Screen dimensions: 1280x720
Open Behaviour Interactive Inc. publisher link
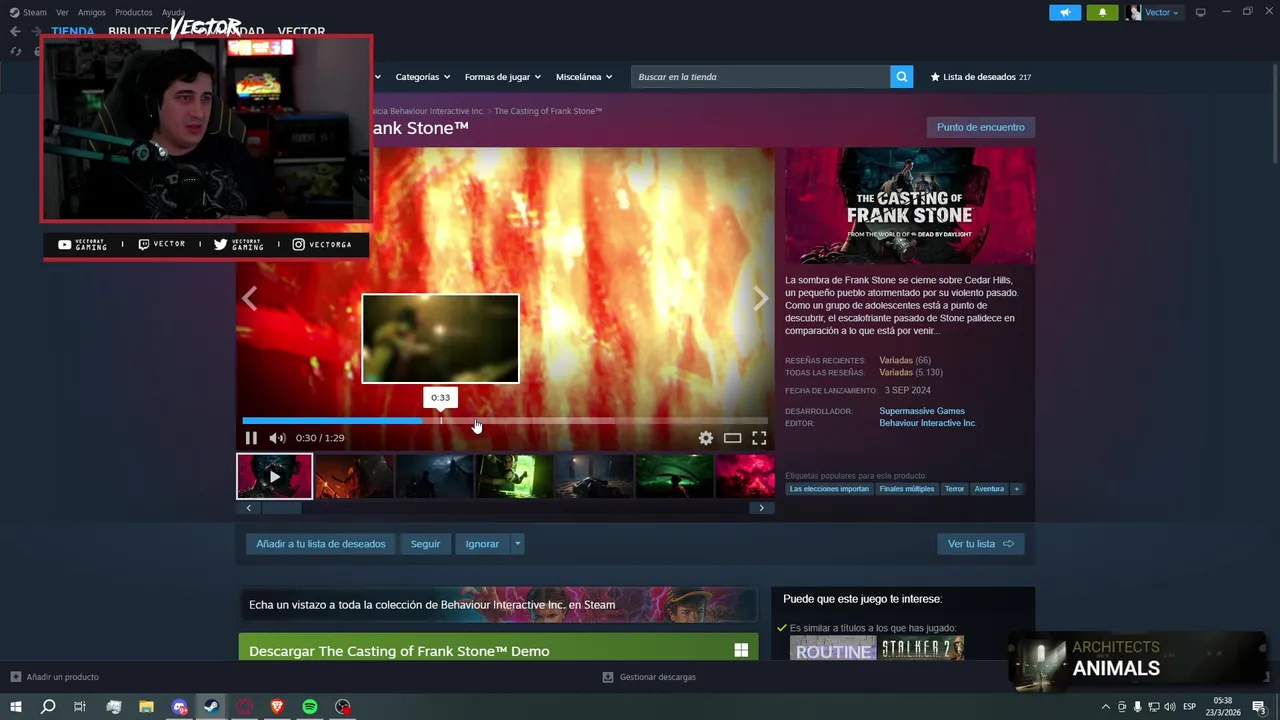(x=928, y=423)
